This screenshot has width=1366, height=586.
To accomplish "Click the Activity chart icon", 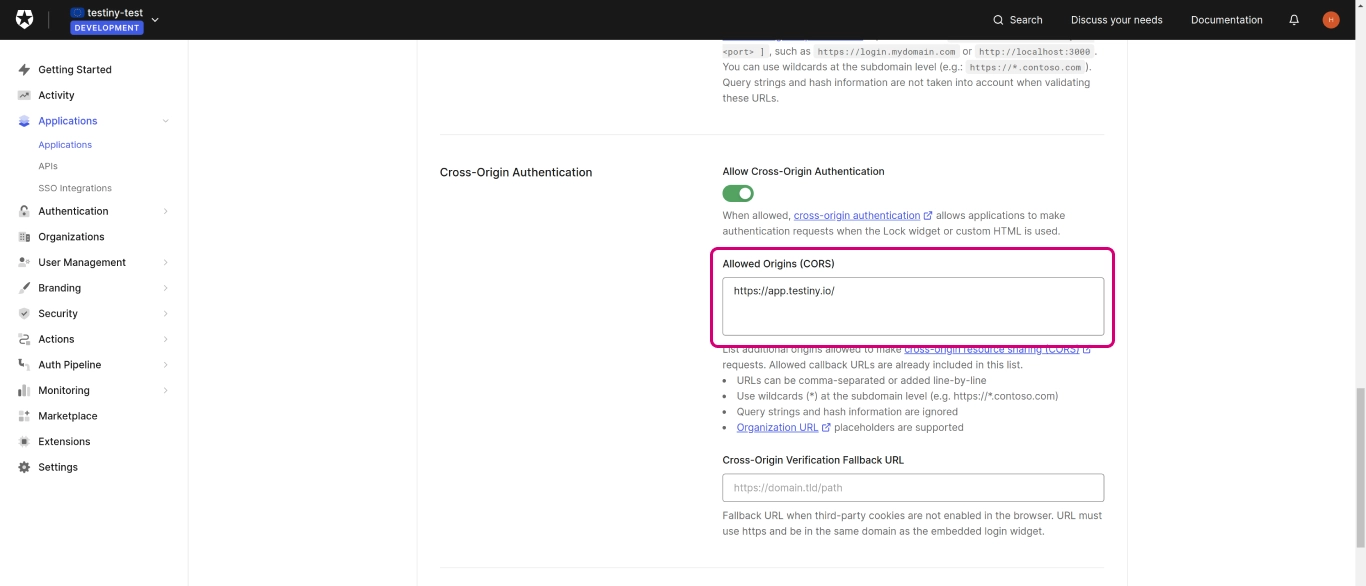I will (24, 96).
